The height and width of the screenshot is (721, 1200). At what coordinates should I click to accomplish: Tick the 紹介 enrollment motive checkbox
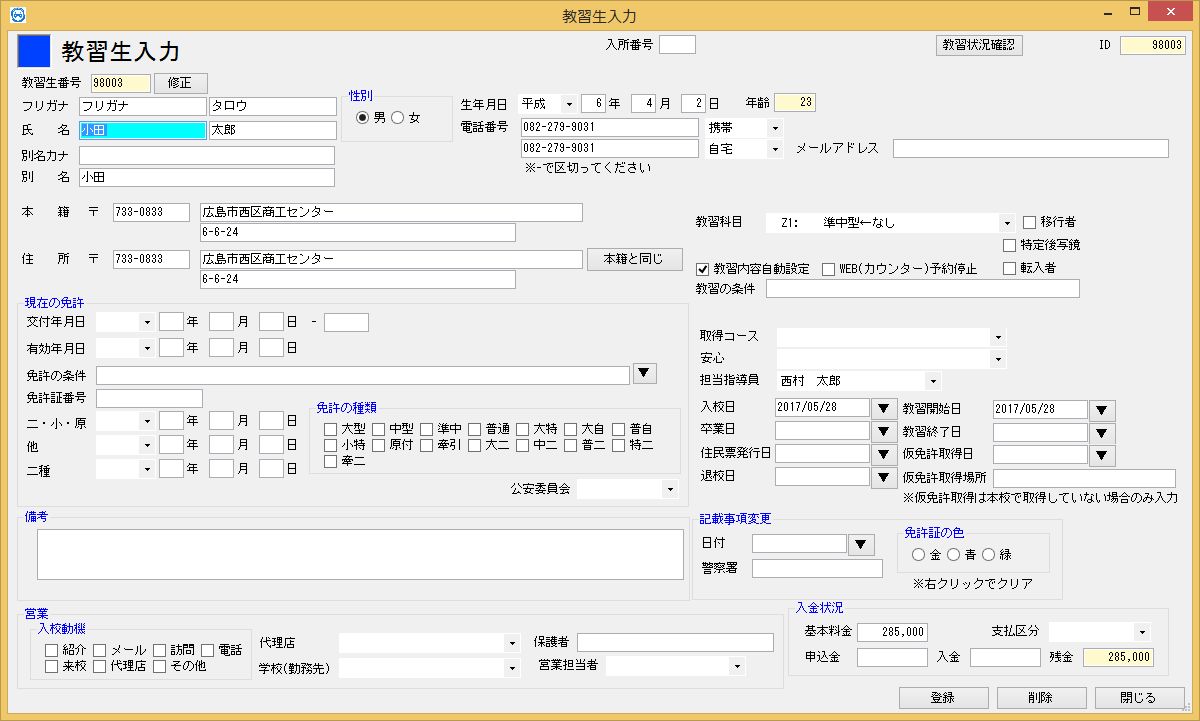click(x=51, y=650)
